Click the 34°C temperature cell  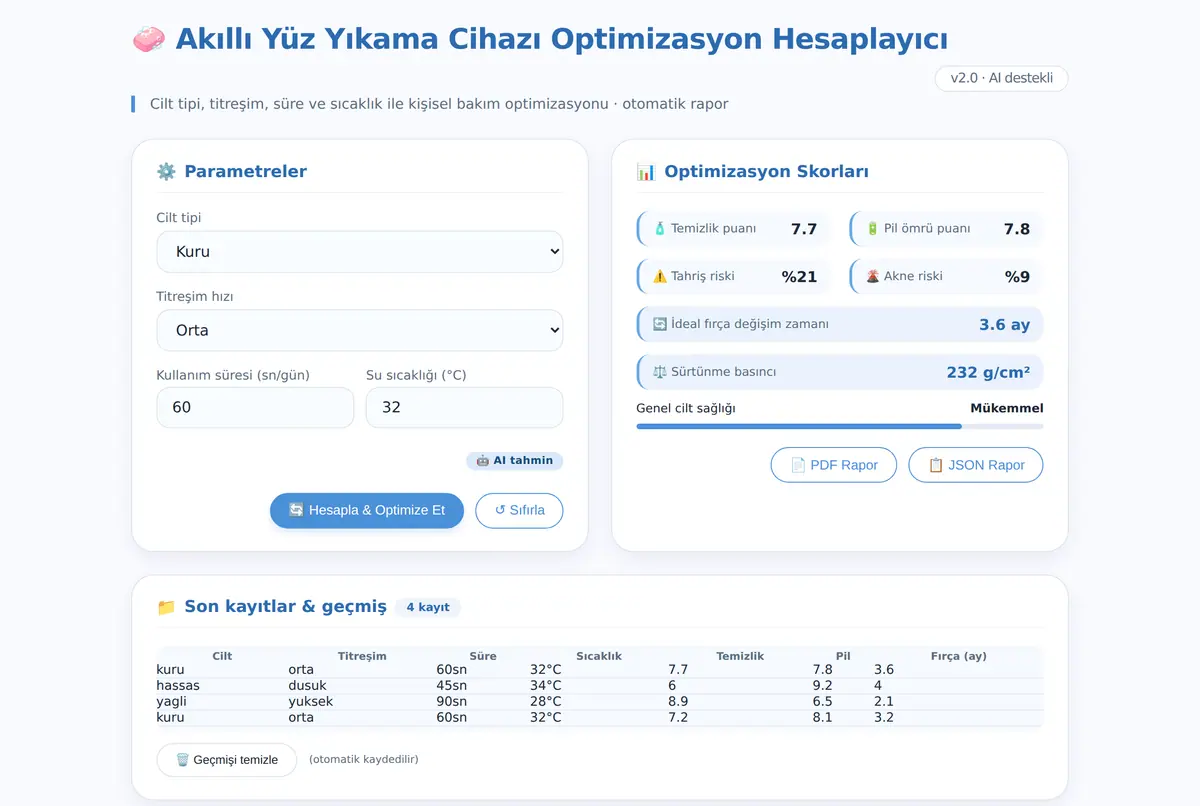(x=546, y=686)
